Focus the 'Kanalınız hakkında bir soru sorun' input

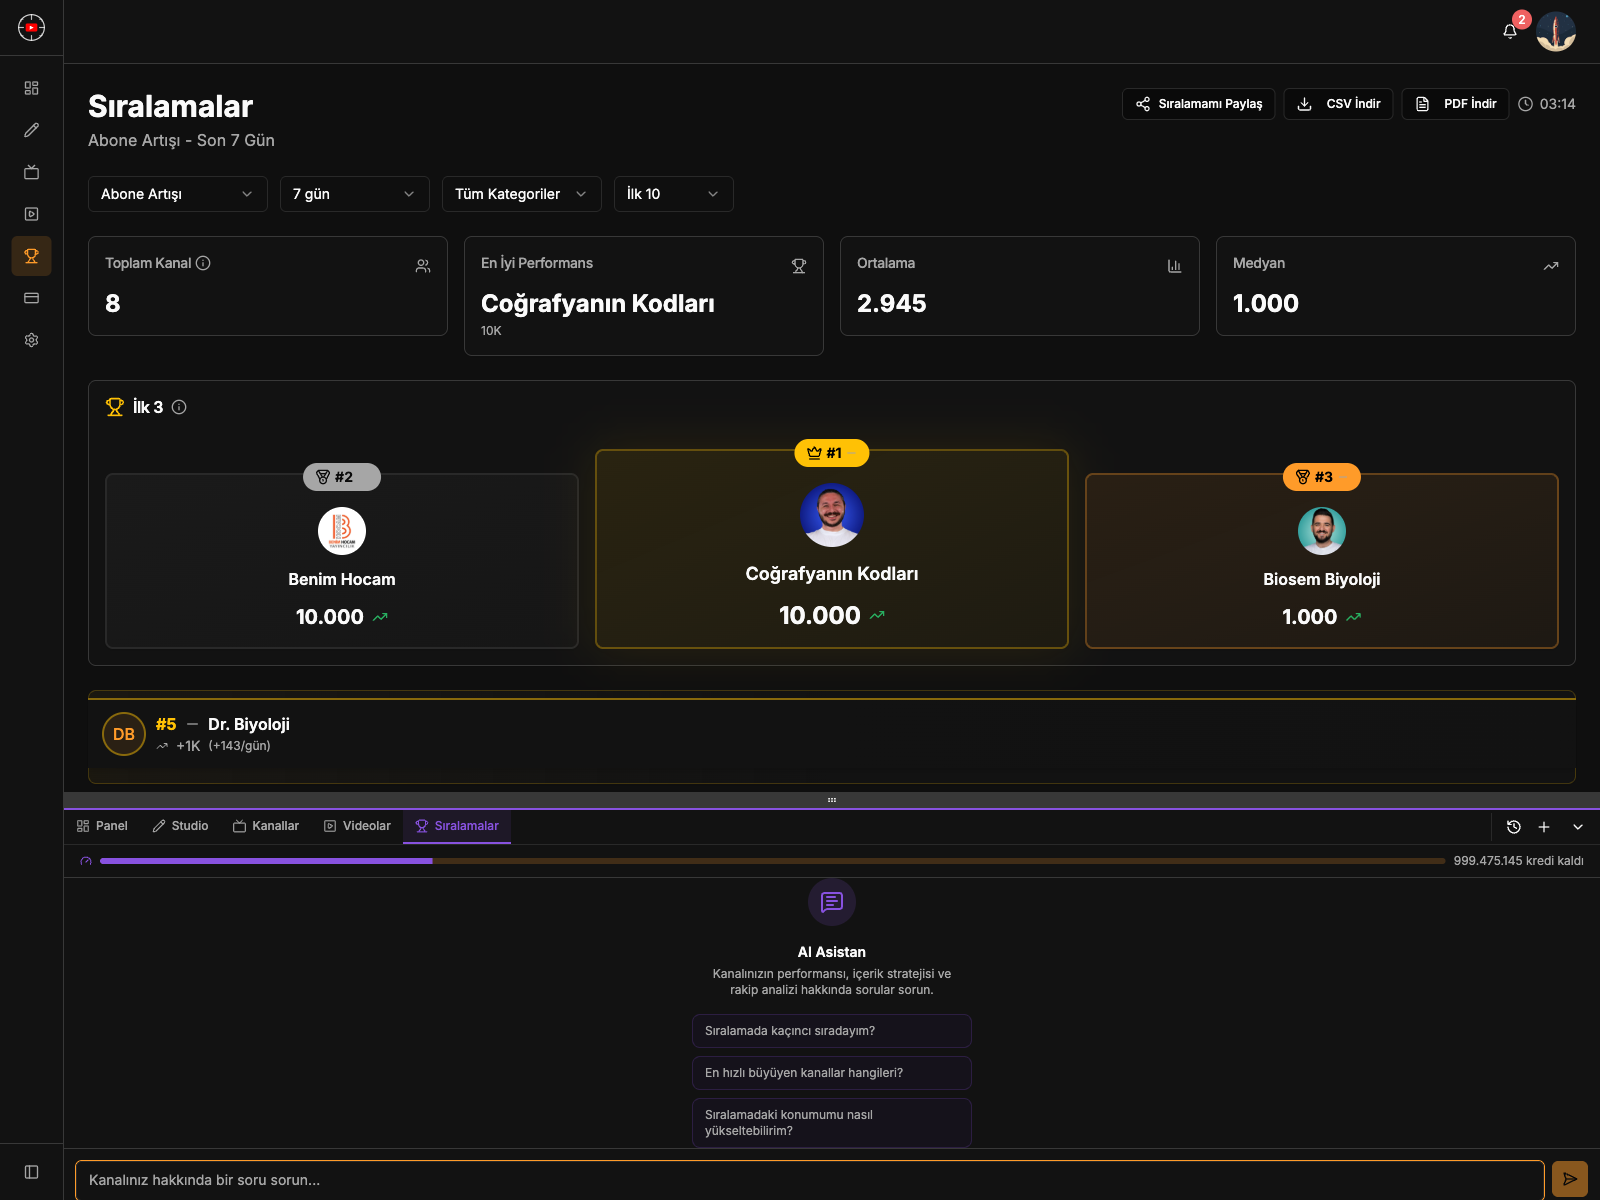[810, 1180]
